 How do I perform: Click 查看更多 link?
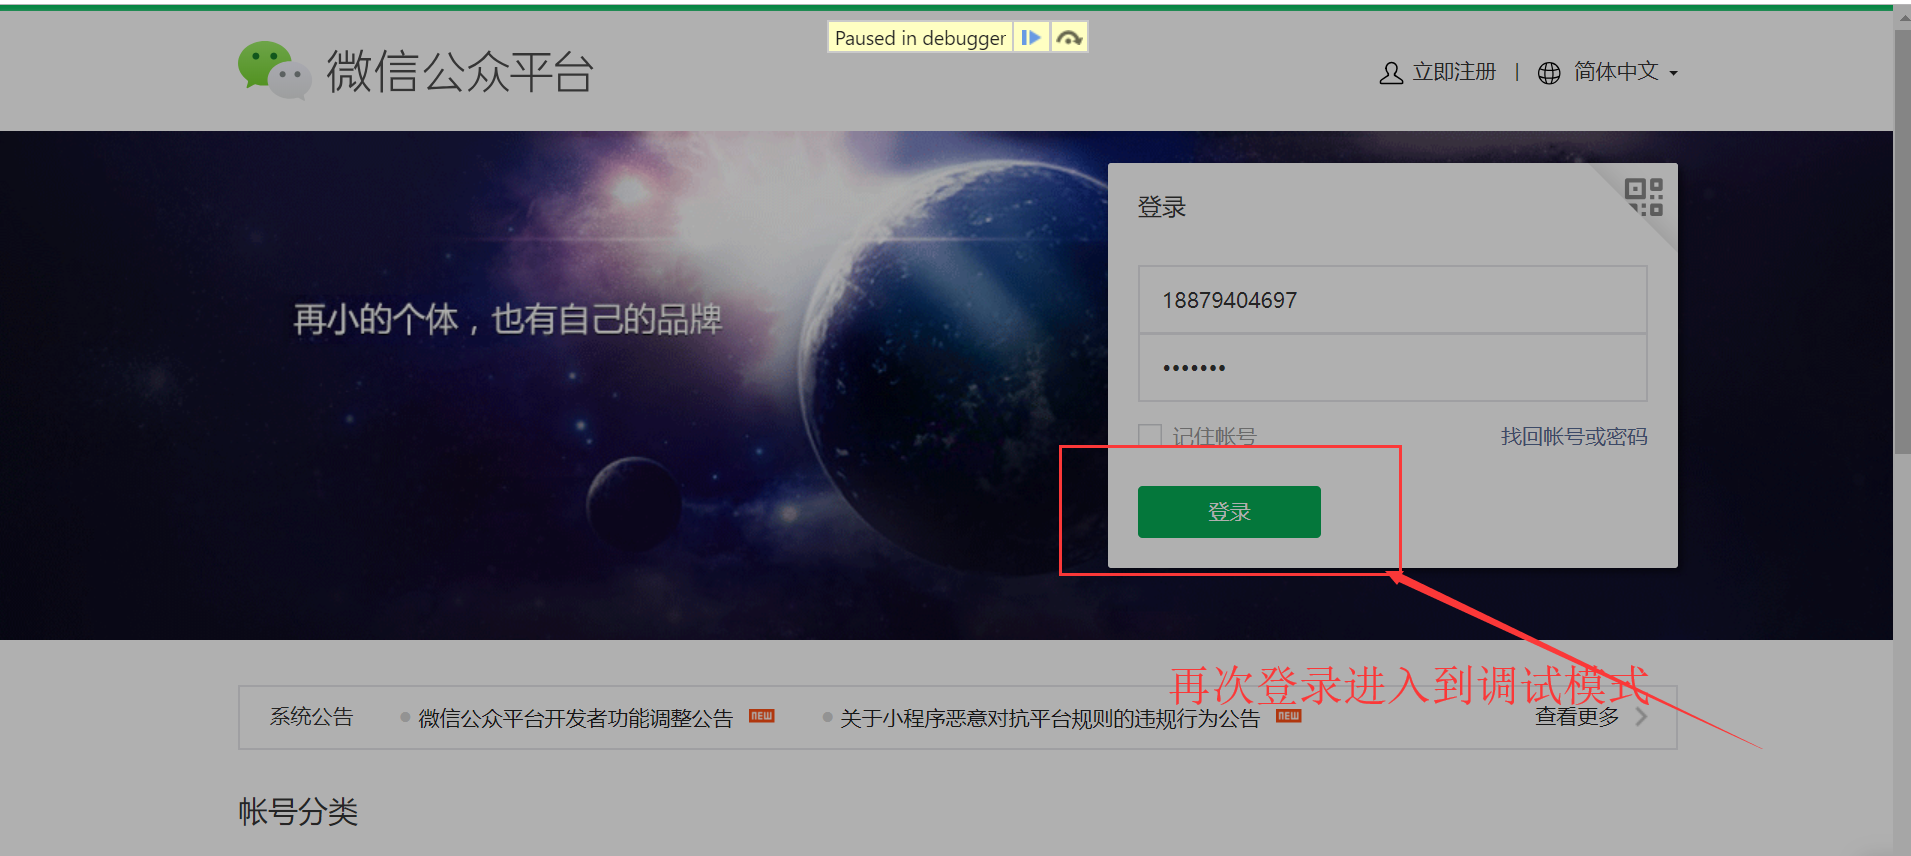1577,716
